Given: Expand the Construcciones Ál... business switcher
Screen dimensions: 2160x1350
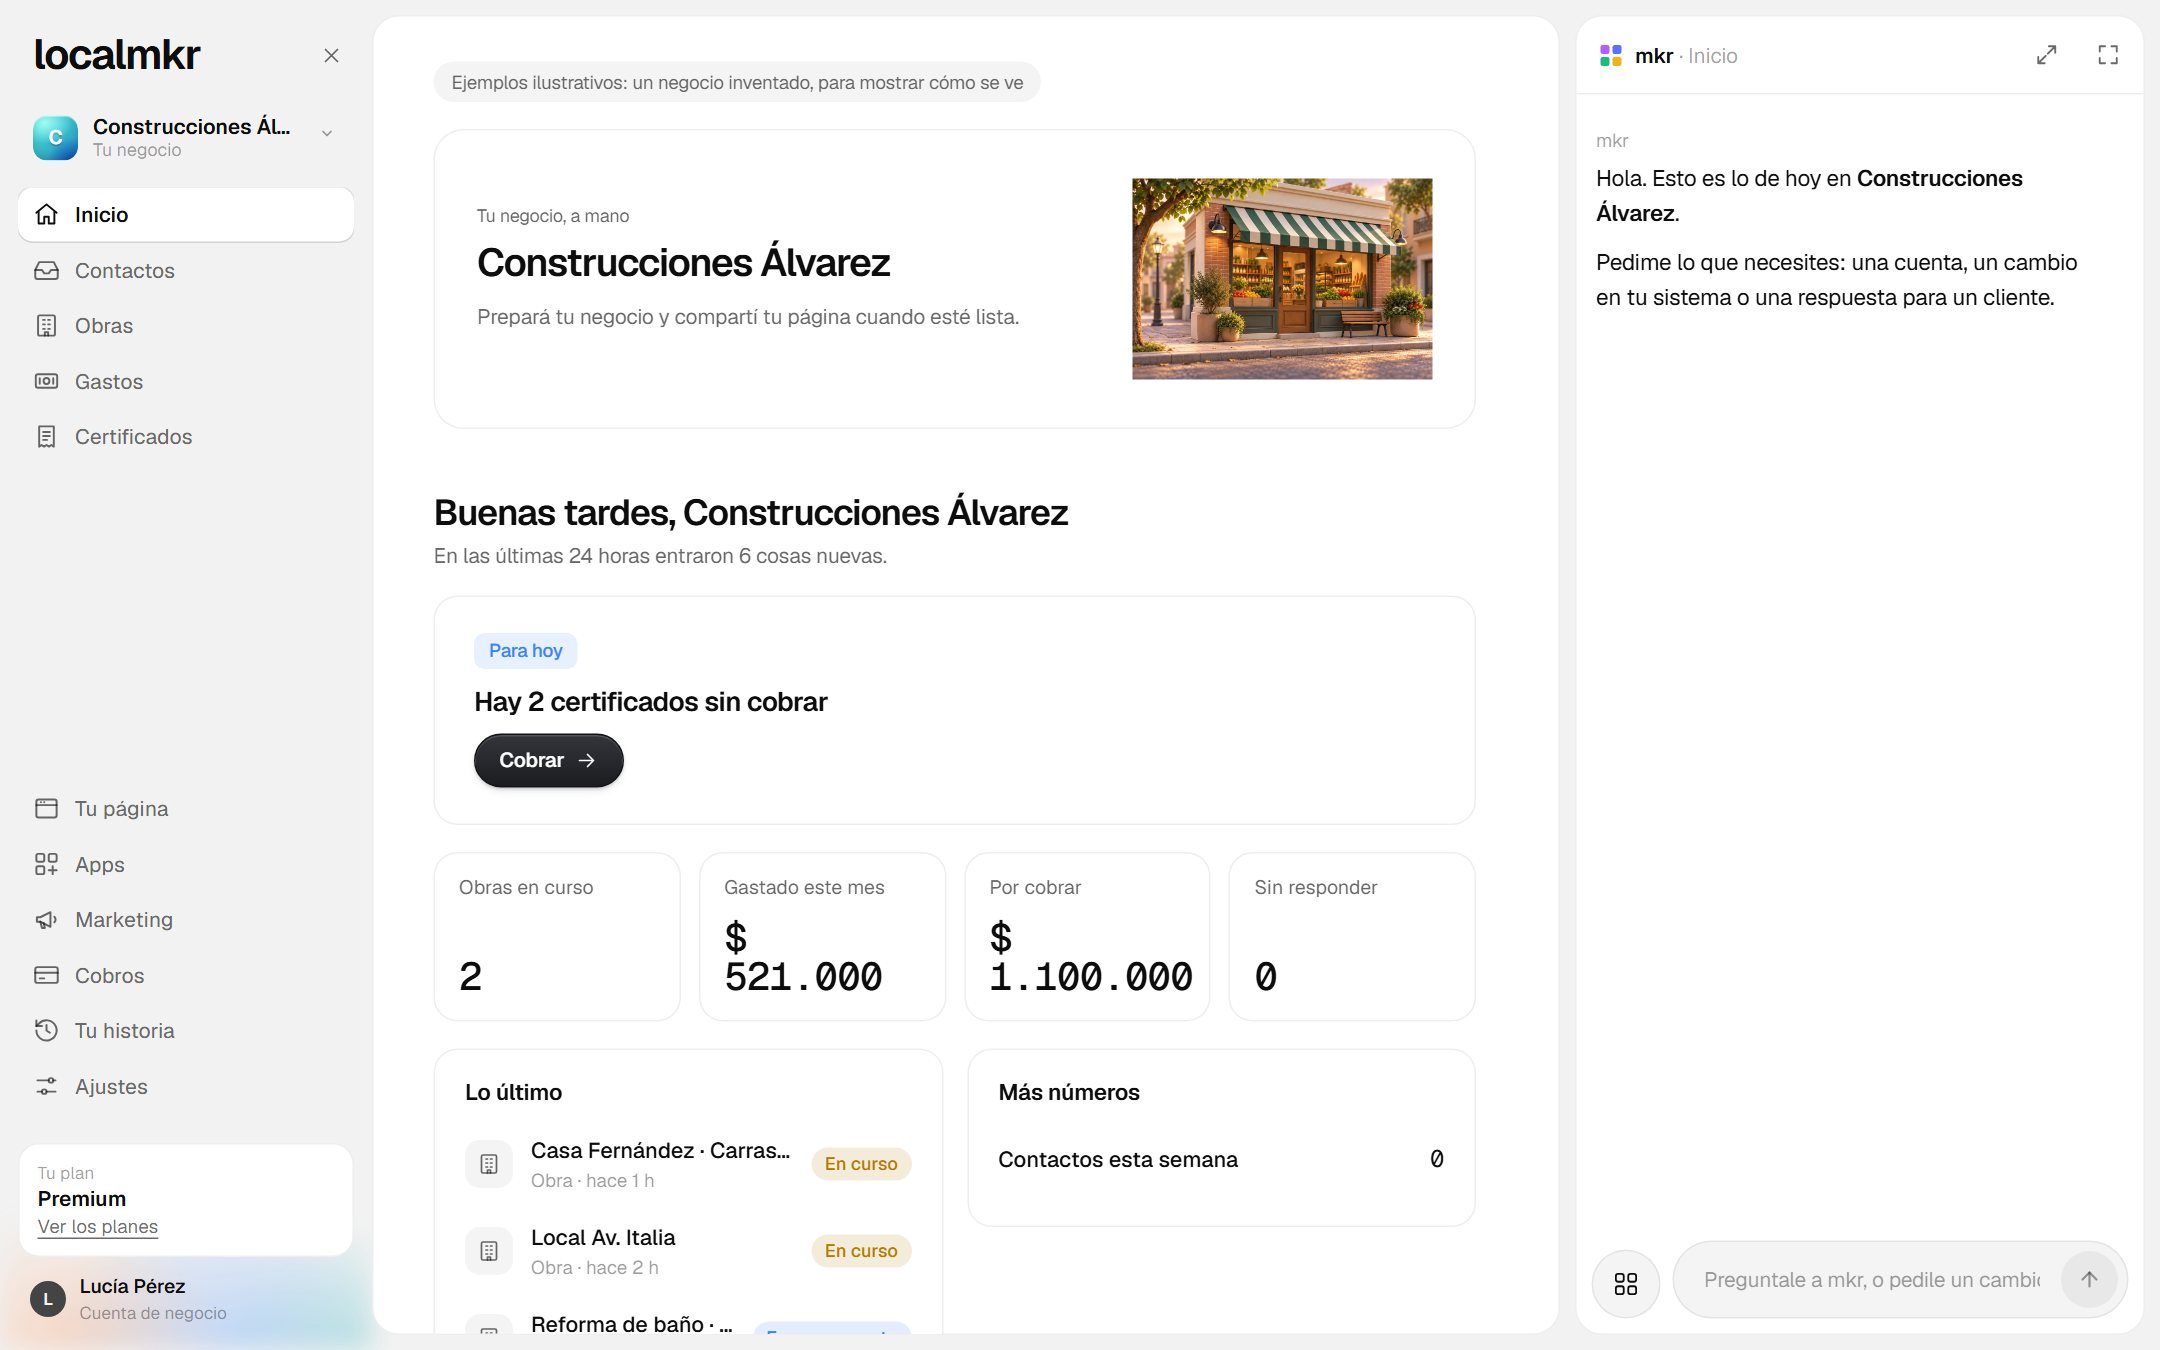Looking at the screenshot, I should 186,137.
